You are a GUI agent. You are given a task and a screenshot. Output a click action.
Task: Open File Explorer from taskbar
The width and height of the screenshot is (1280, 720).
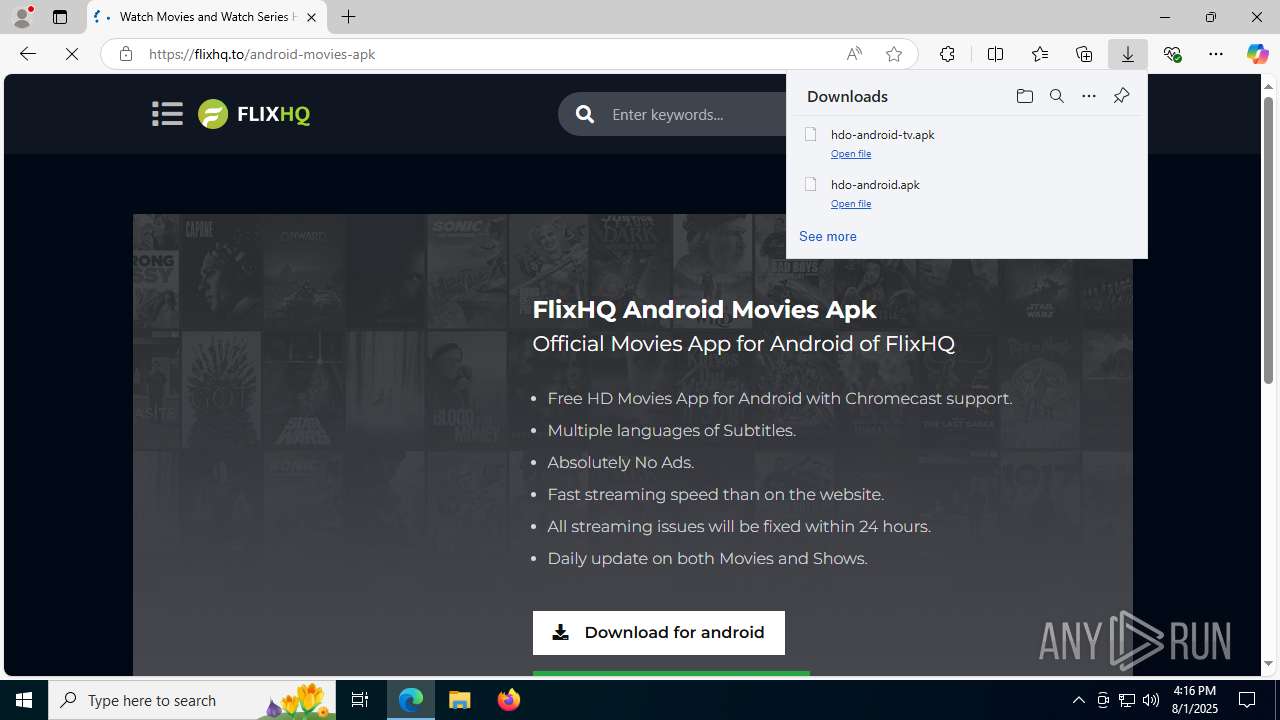click(x=460, y=700)
